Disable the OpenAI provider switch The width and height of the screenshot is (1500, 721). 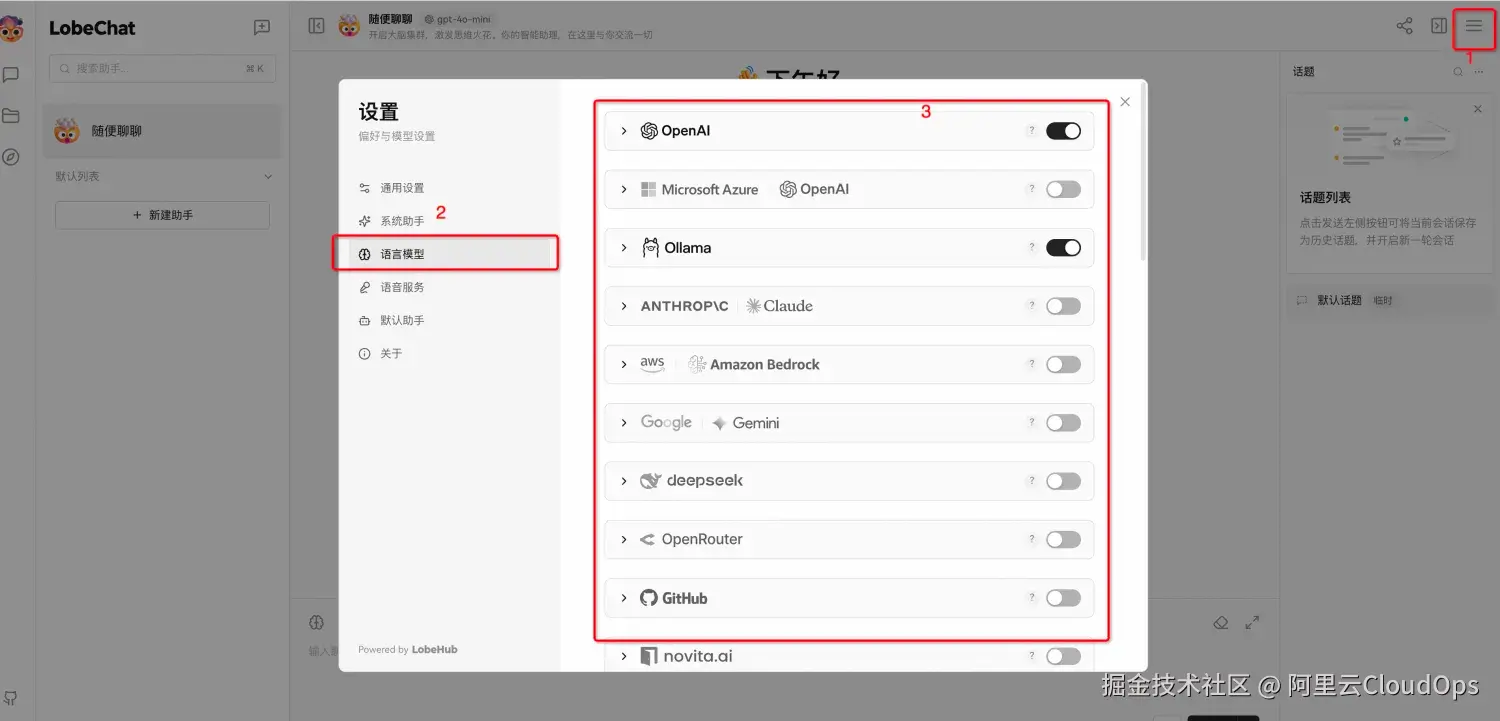click(x=1063, y=131)
